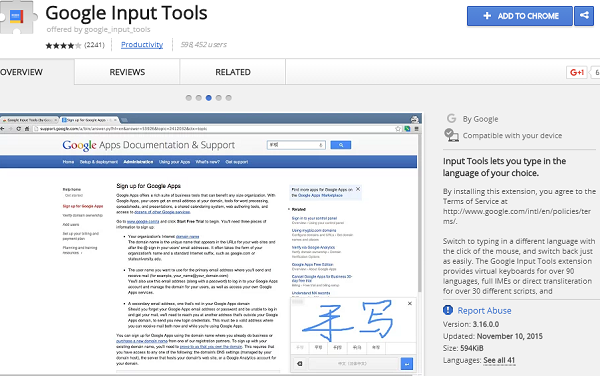Click the Report Abuse exclamation icon
The height and width of the screenshot is (376, 600).
tap(448, 310)
